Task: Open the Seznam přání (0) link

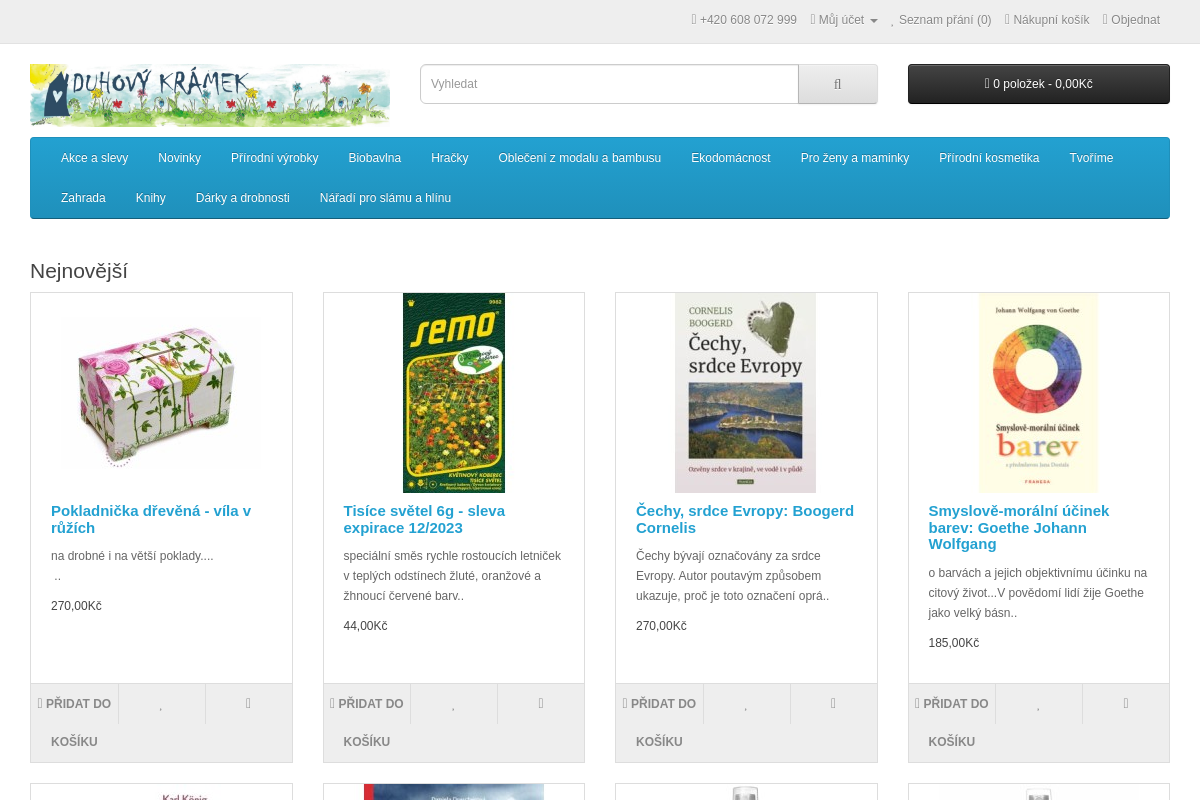Action: click(943, 20)
